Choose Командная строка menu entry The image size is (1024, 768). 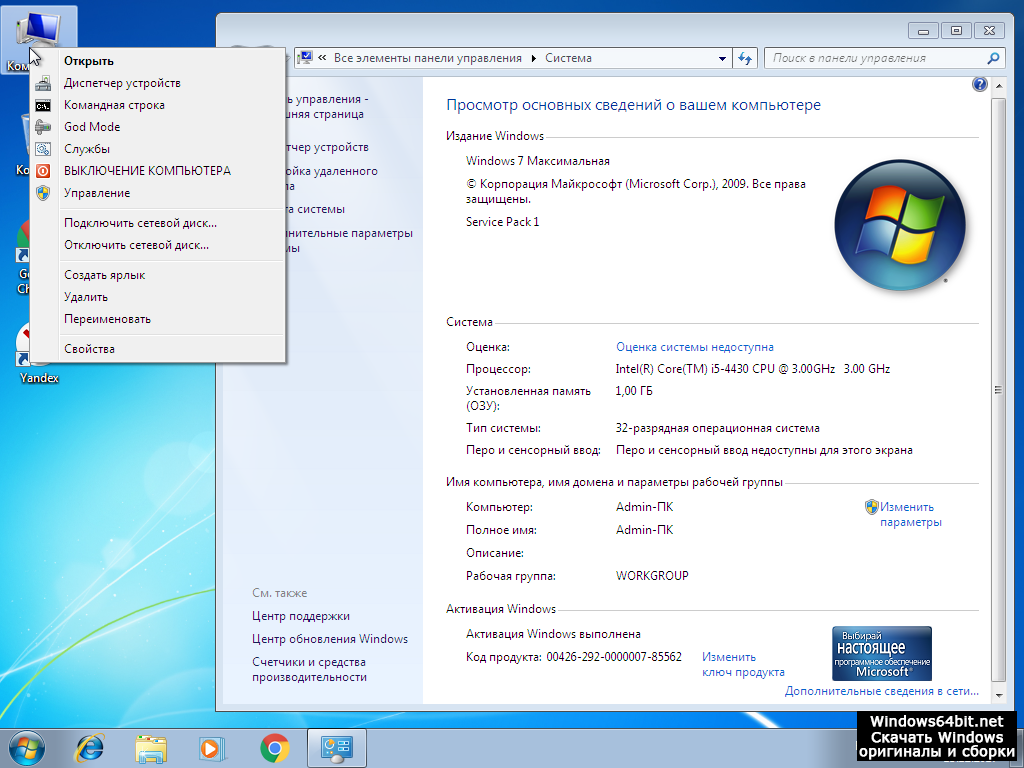[114, 105]
